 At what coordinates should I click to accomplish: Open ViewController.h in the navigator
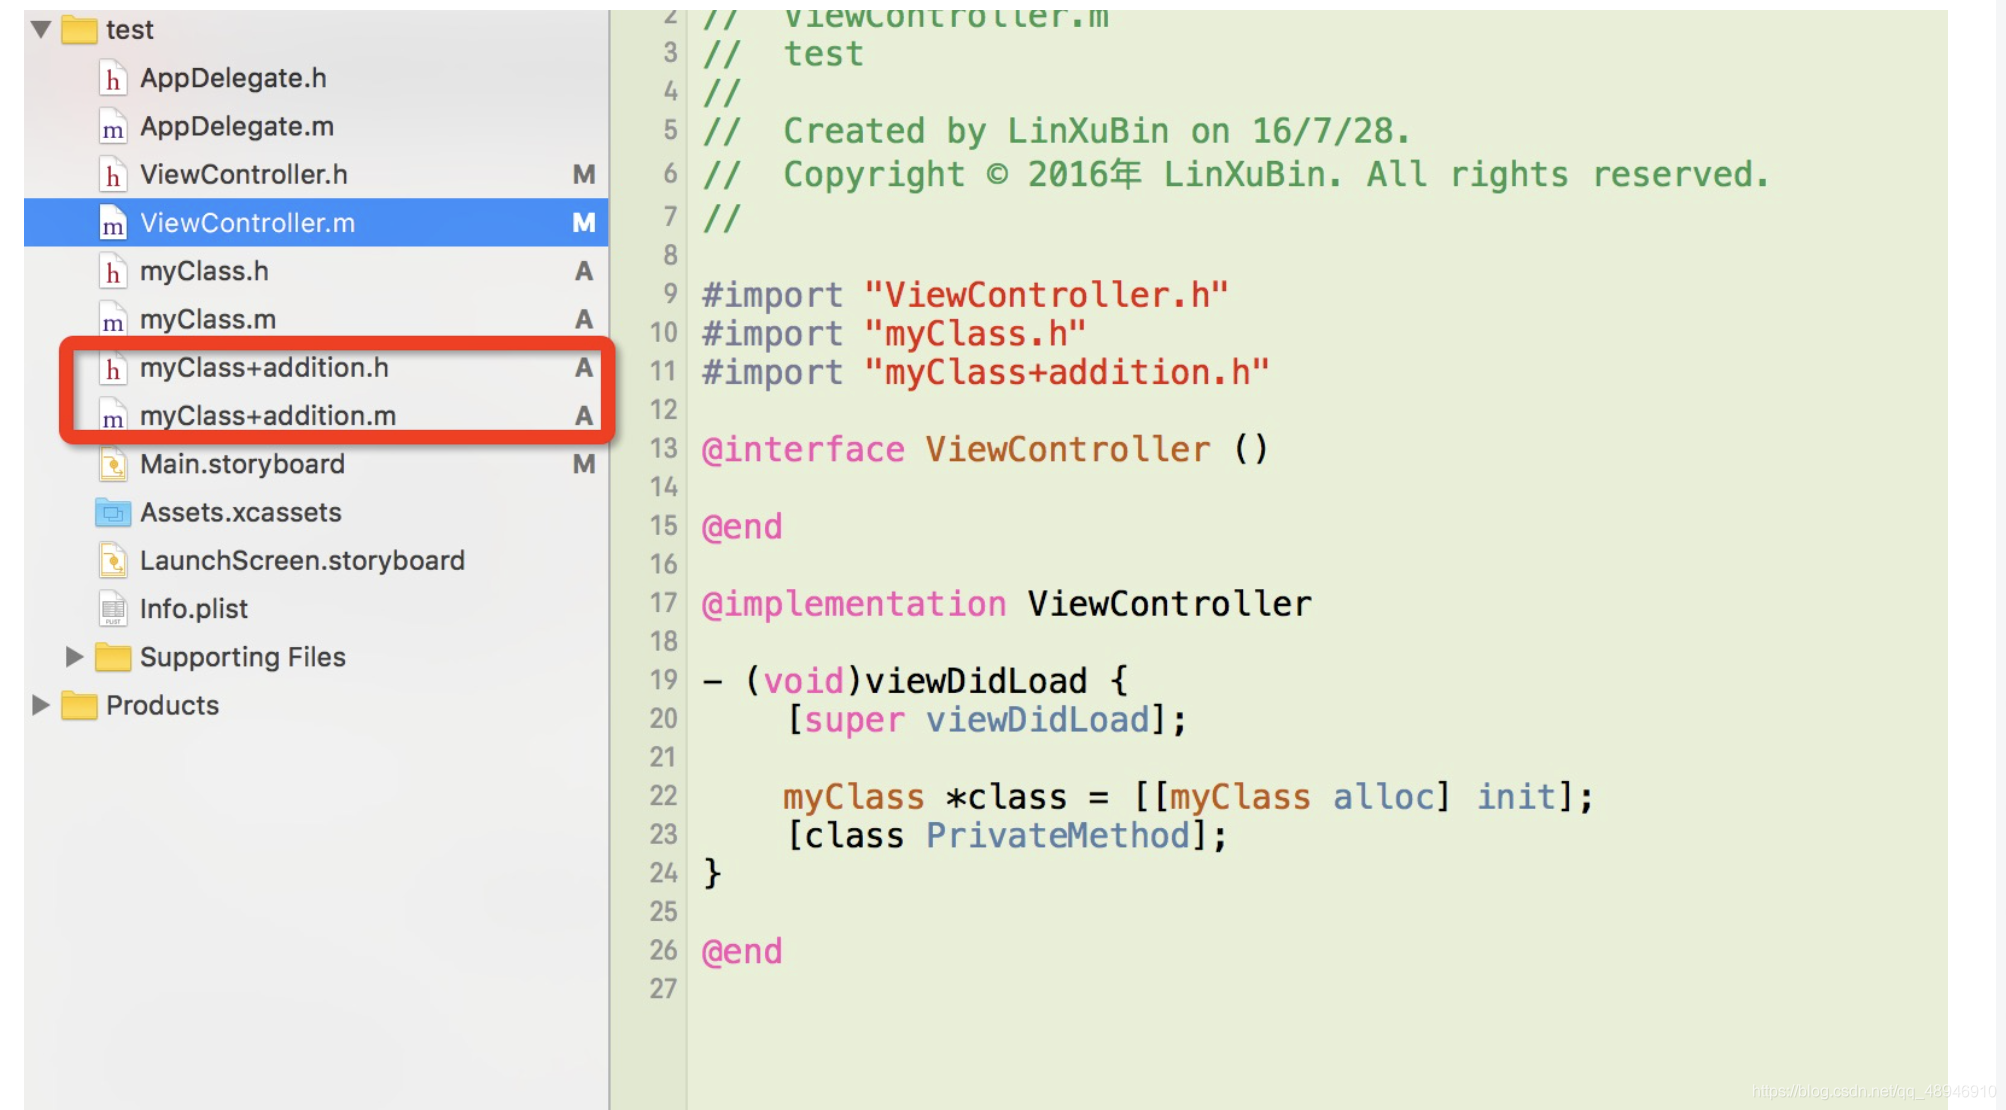click(x=244, y=175)
